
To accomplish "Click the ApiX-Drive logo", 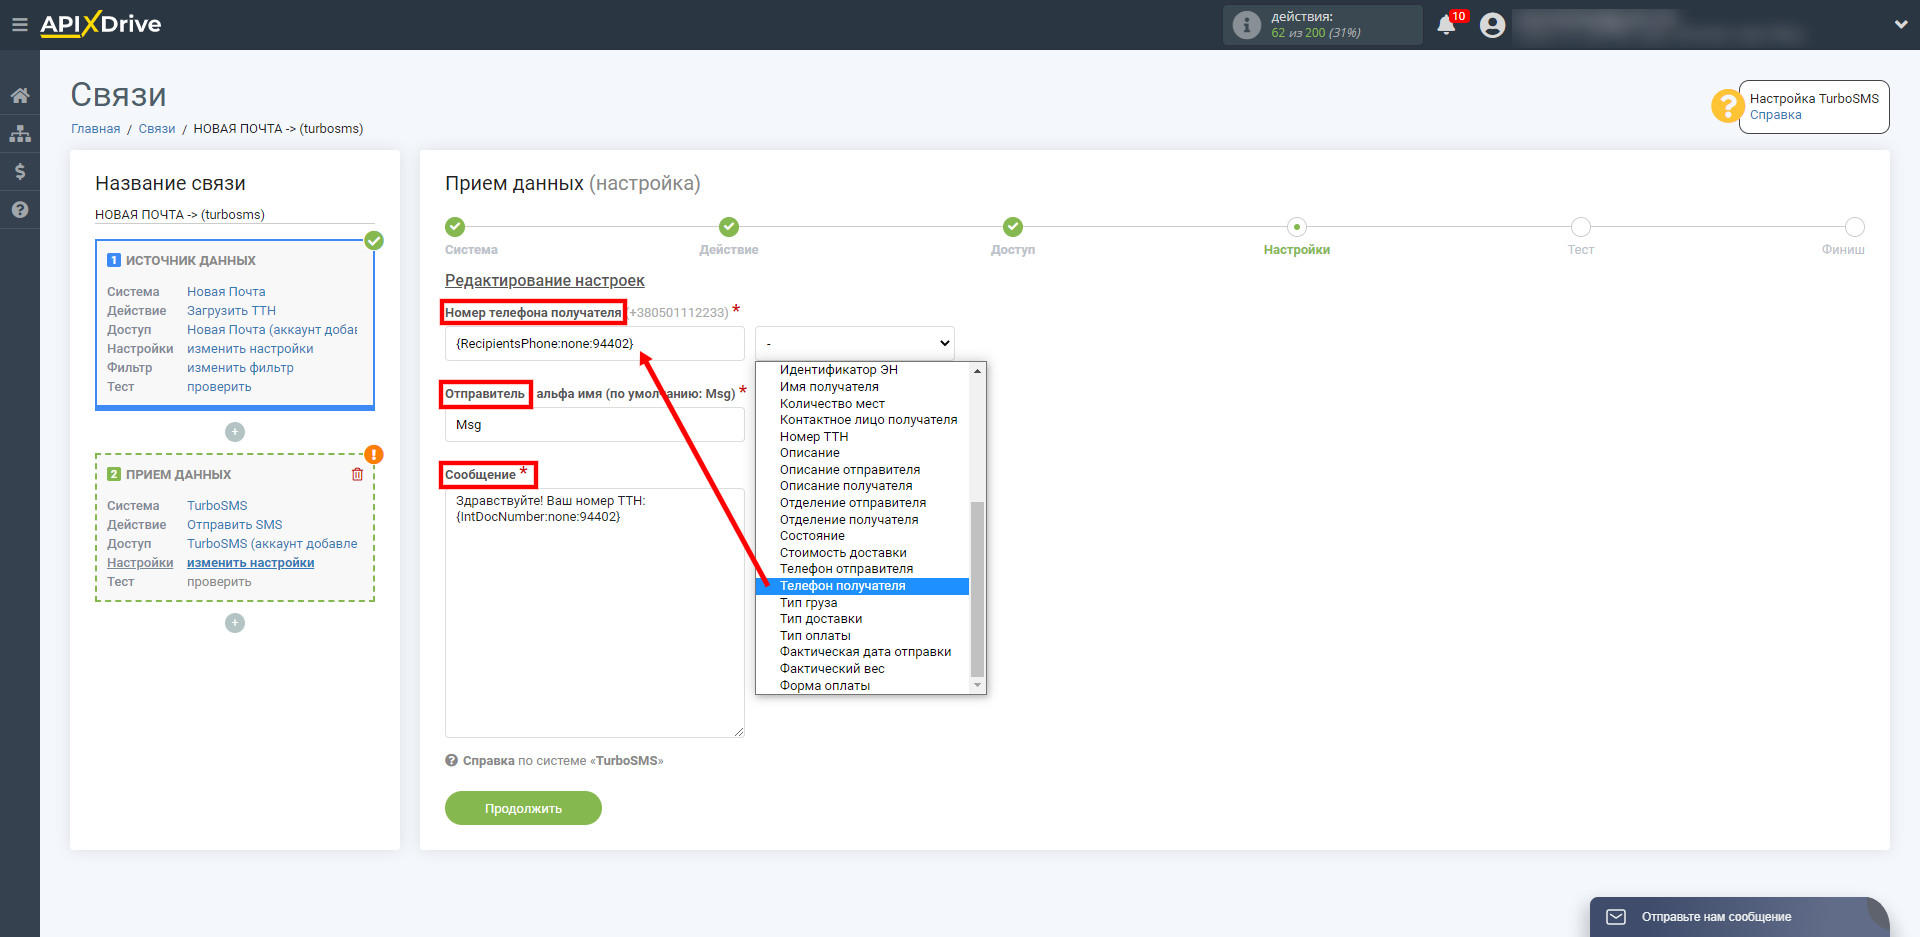I will pos(101,24).
